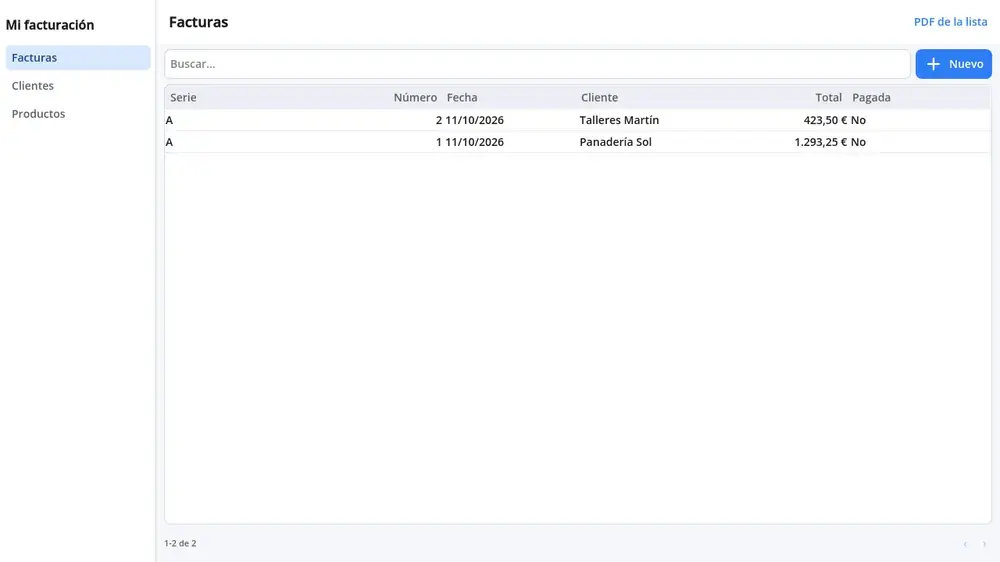Viewport: 1000px width, 562px height.
Task: Click Pagada value No for Talleres Martín
Action: (x=858, y=120)
